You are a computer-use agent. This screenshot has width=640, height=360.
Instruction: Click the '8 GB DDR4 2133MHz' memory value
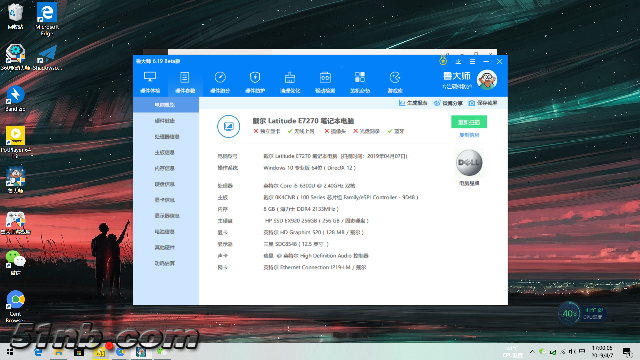[301, 209]
